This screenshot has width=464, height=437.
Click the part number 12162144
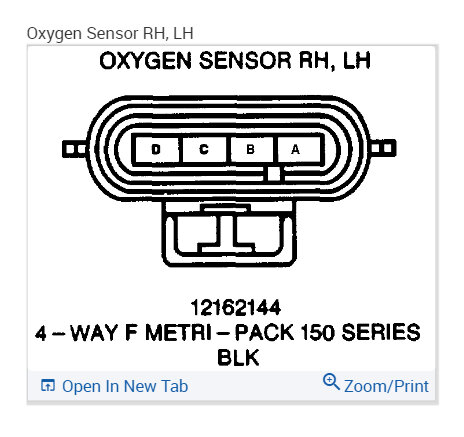pyautogui.click(x=236, y=307)
